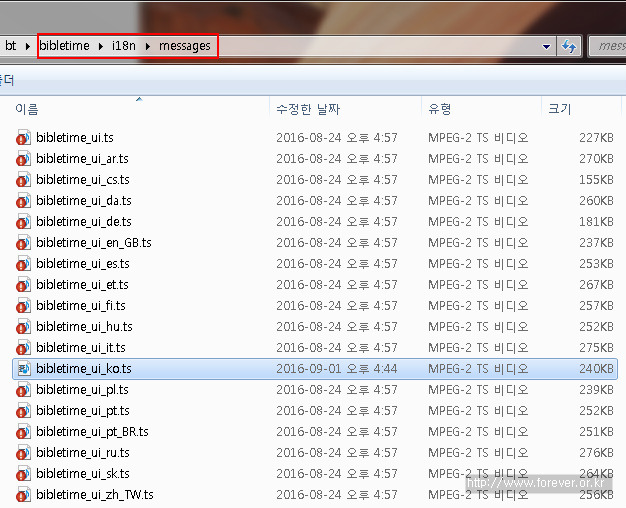This screenshot has height=508, width=626.
Task: Select file name bibletime_ui_cs.ts
Action: [83, 180]
